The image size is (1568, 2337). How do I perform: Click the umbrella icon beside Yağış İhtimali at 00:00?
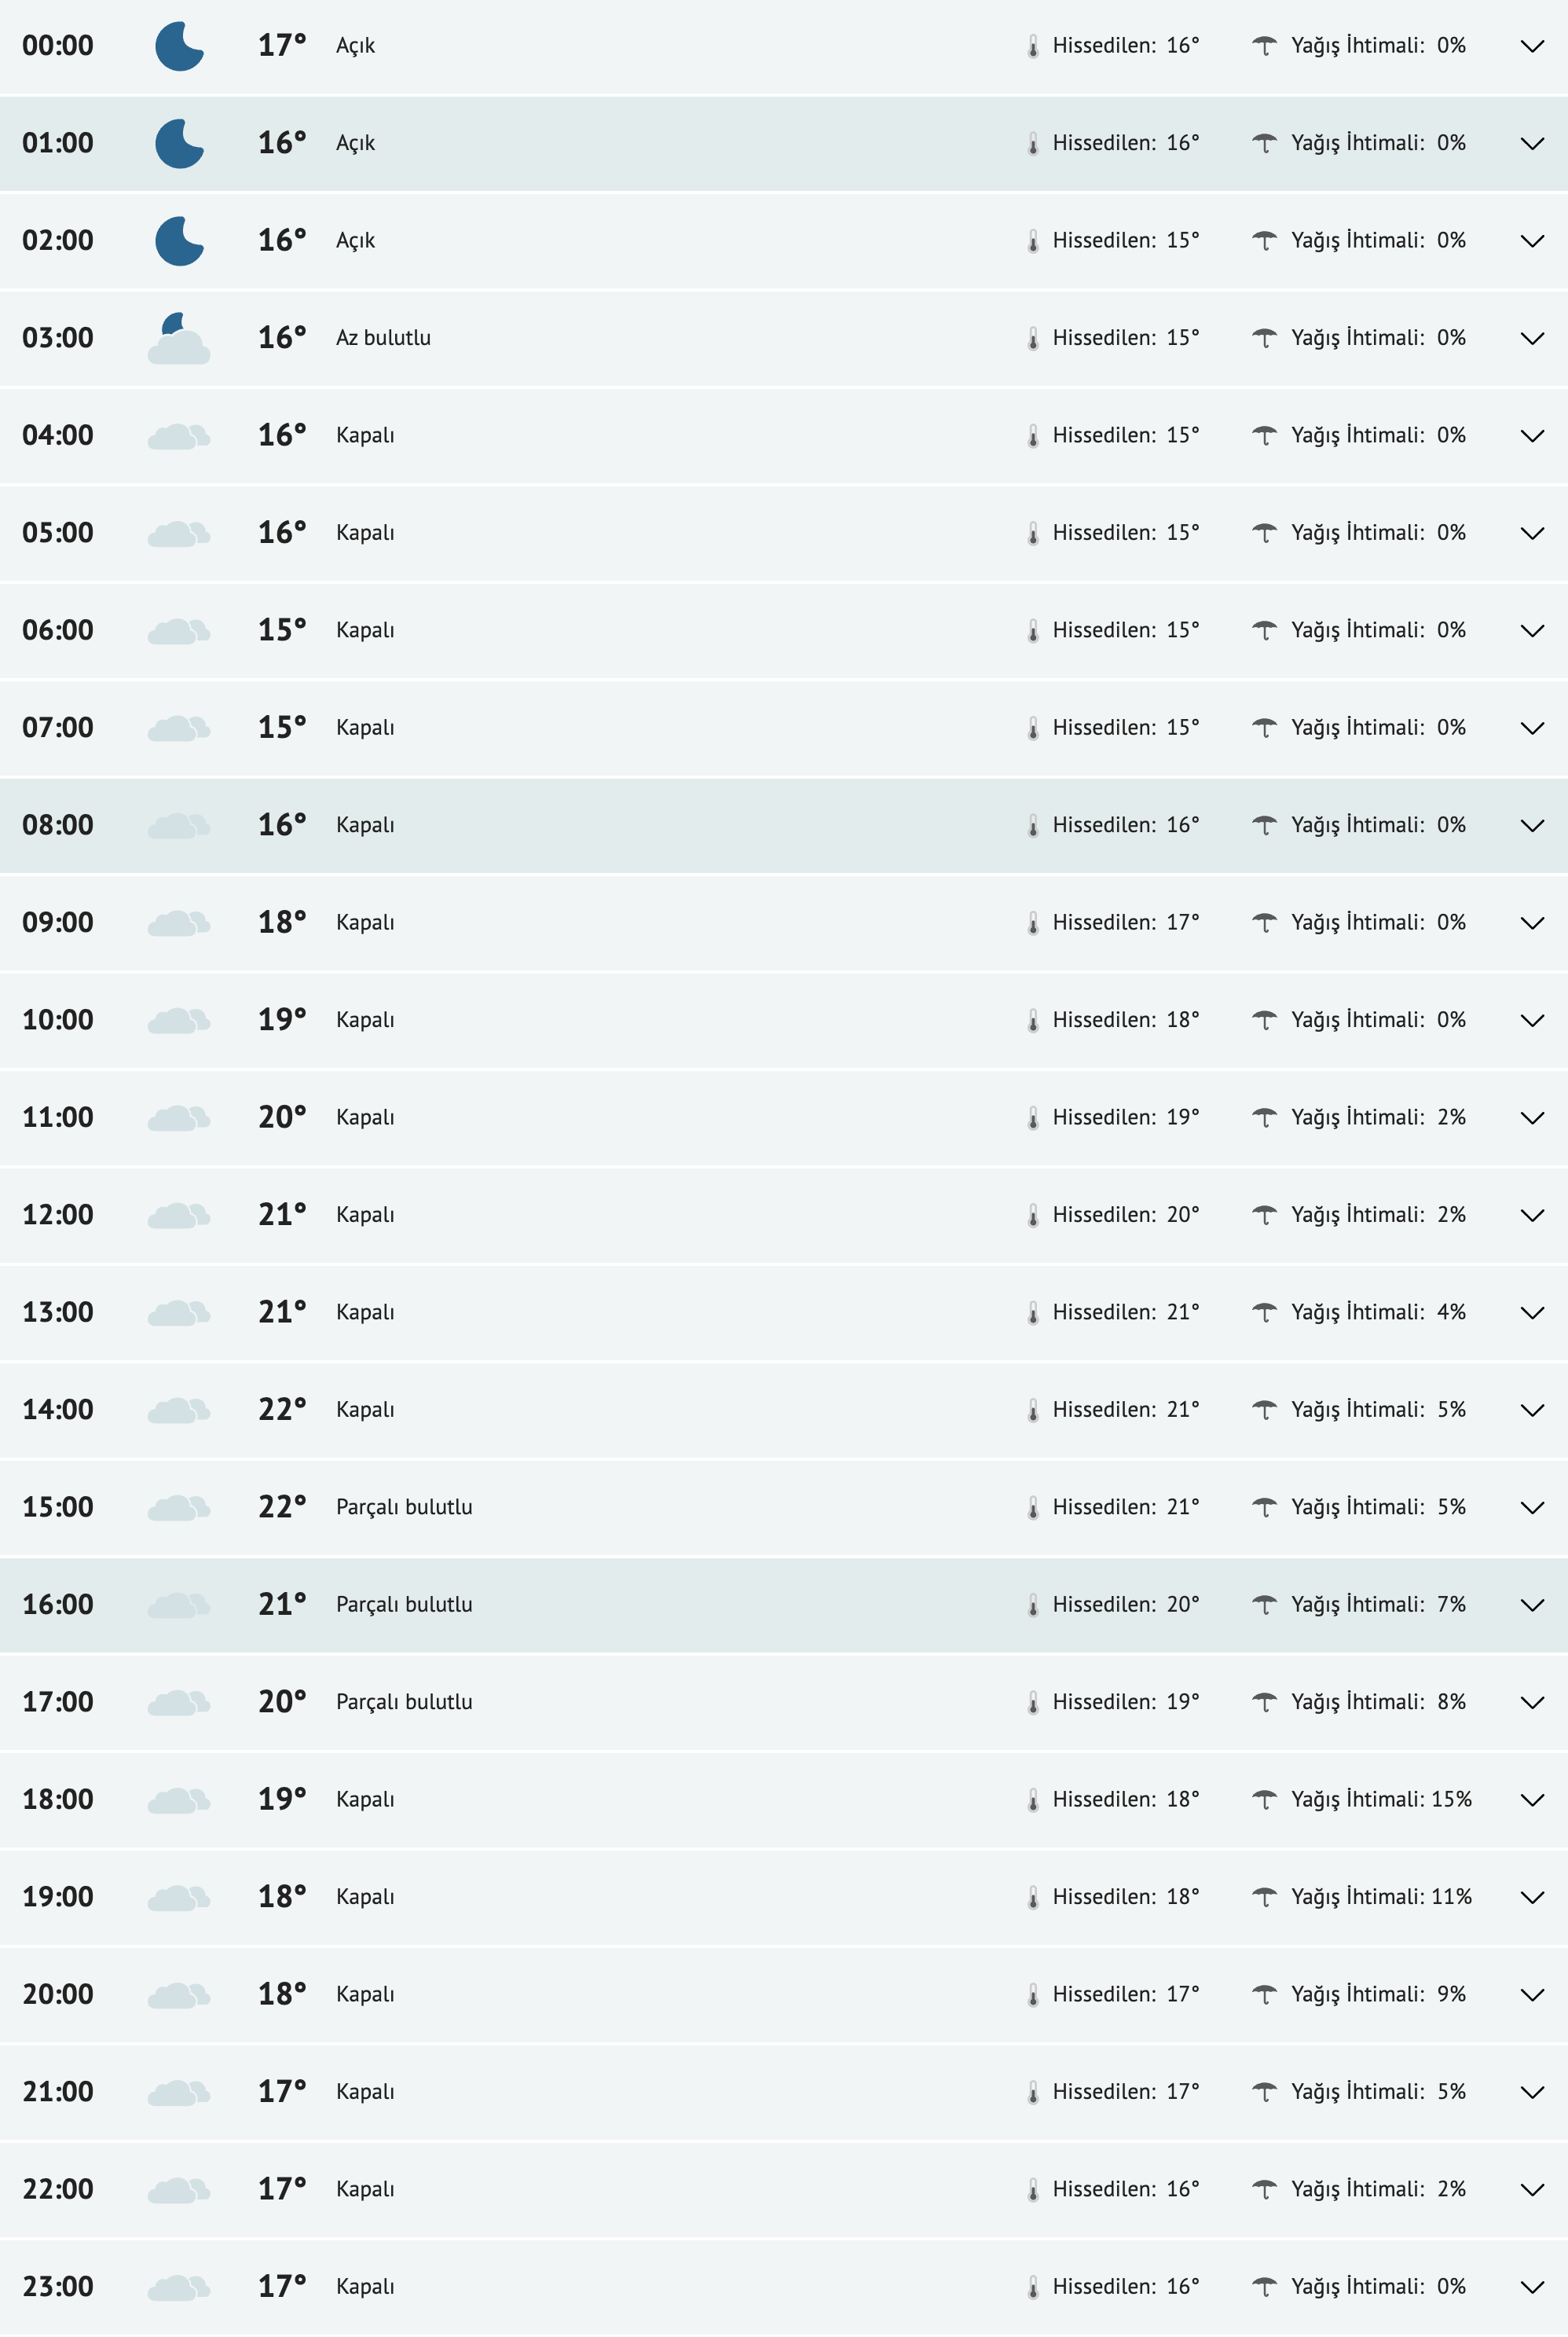point(1265,45)
